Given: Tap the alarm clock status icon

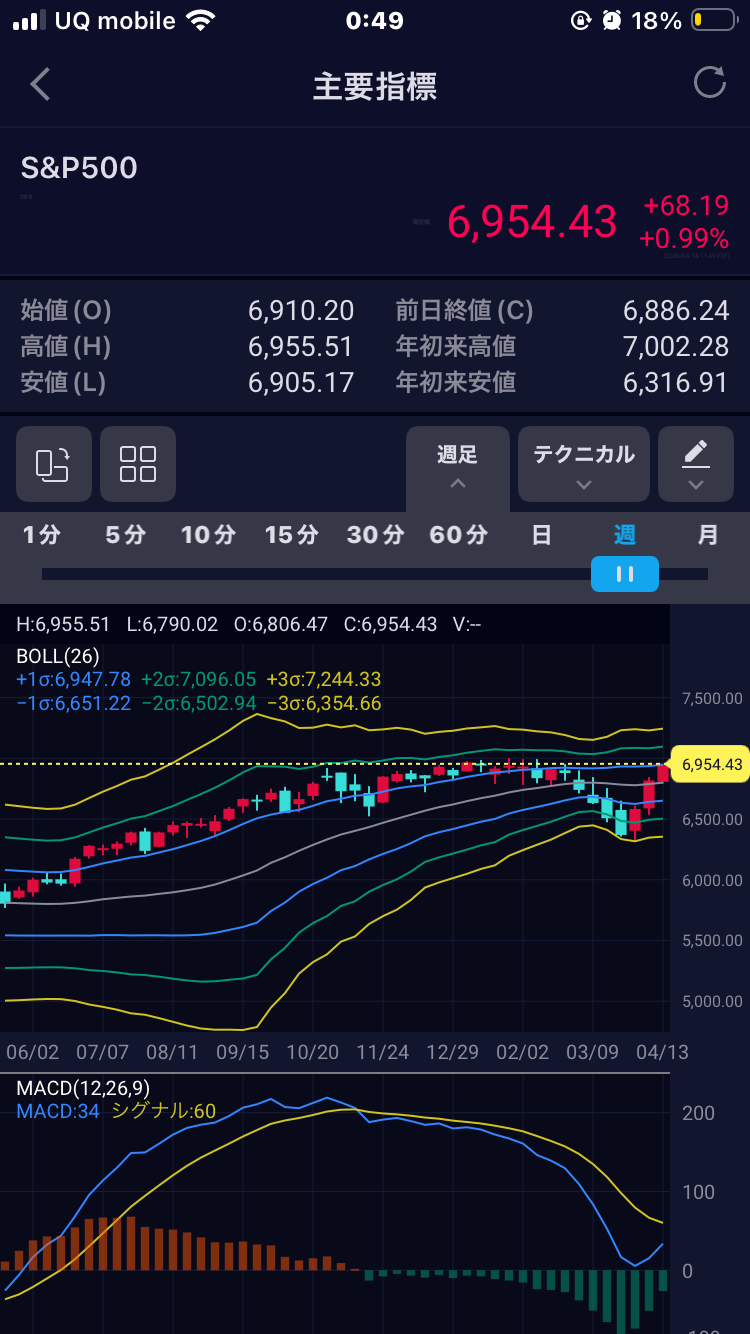Looking at the screenshot, I should click(610, 21).
